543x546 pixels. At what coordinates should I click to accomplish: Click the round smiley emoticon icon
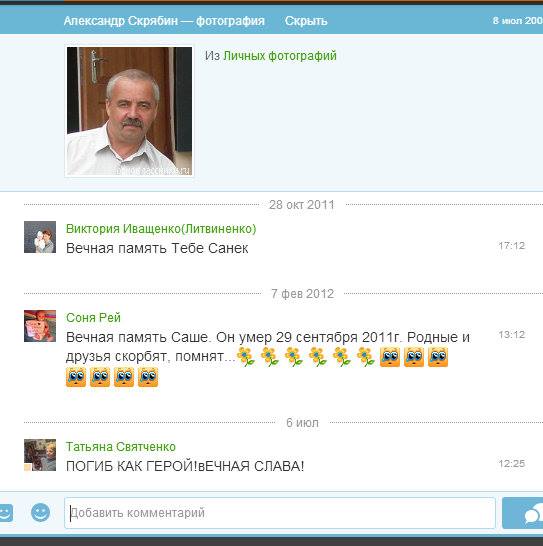tap(40, 513)
